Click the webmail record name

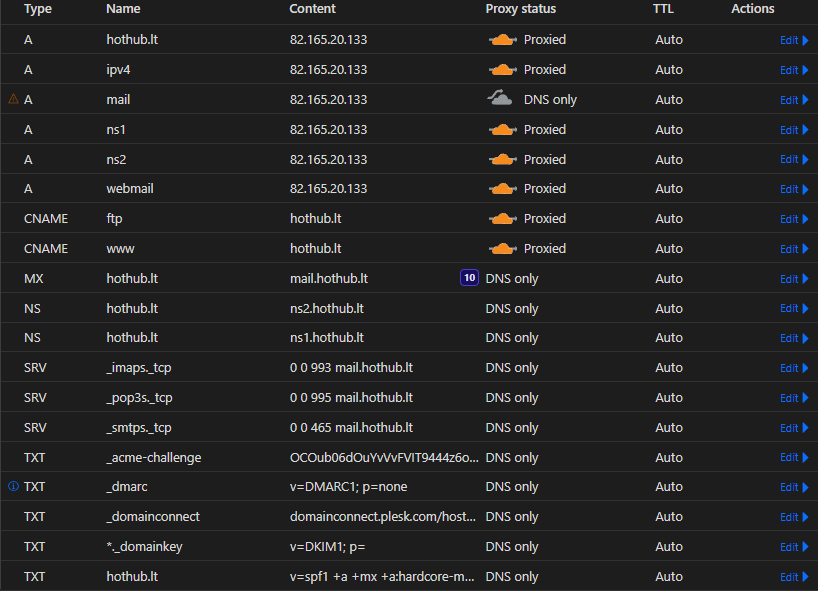[130, 188]
